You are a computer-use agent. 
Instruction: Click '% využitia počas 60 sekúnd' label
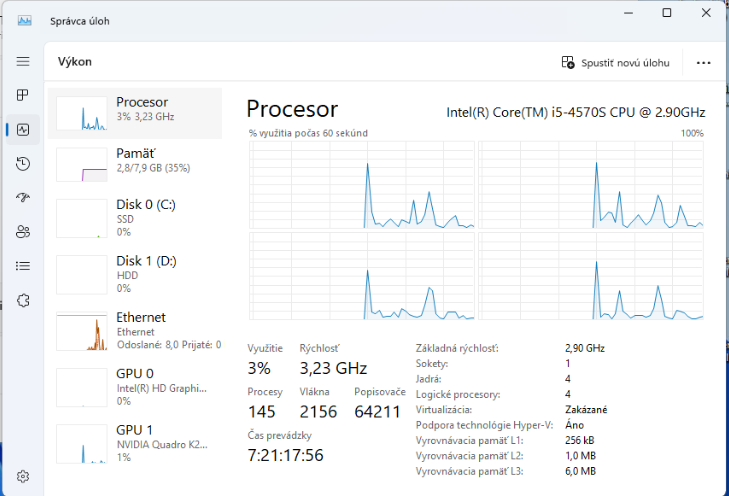(x=308, y=133)
